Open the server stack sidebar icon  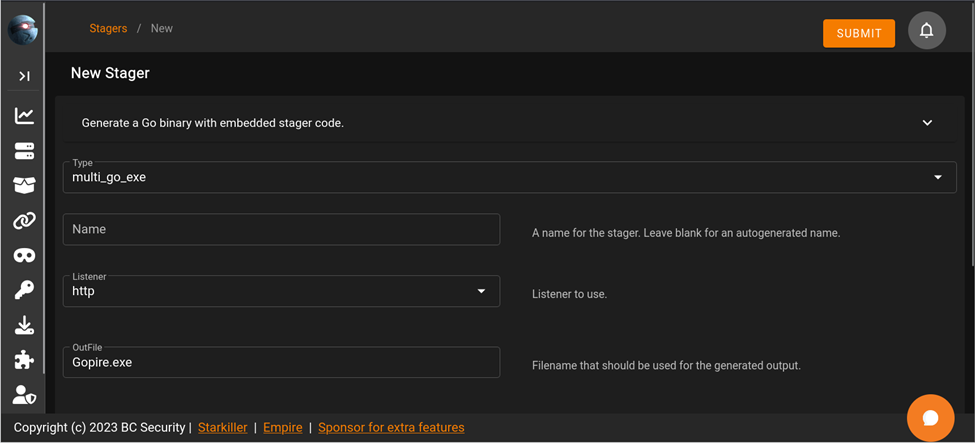coord(24,151)
